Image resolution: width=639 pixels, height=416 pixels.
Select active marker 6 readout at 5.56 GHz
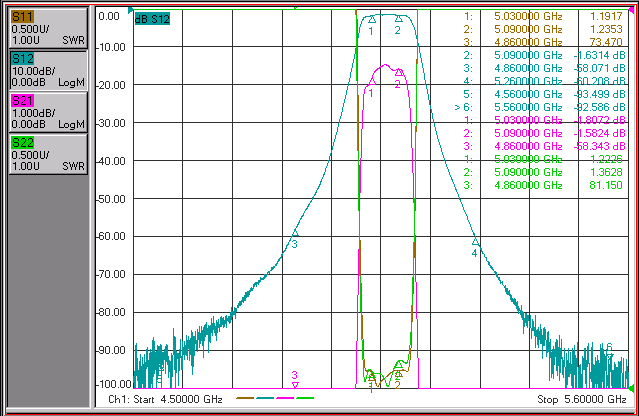pos(540,107)
